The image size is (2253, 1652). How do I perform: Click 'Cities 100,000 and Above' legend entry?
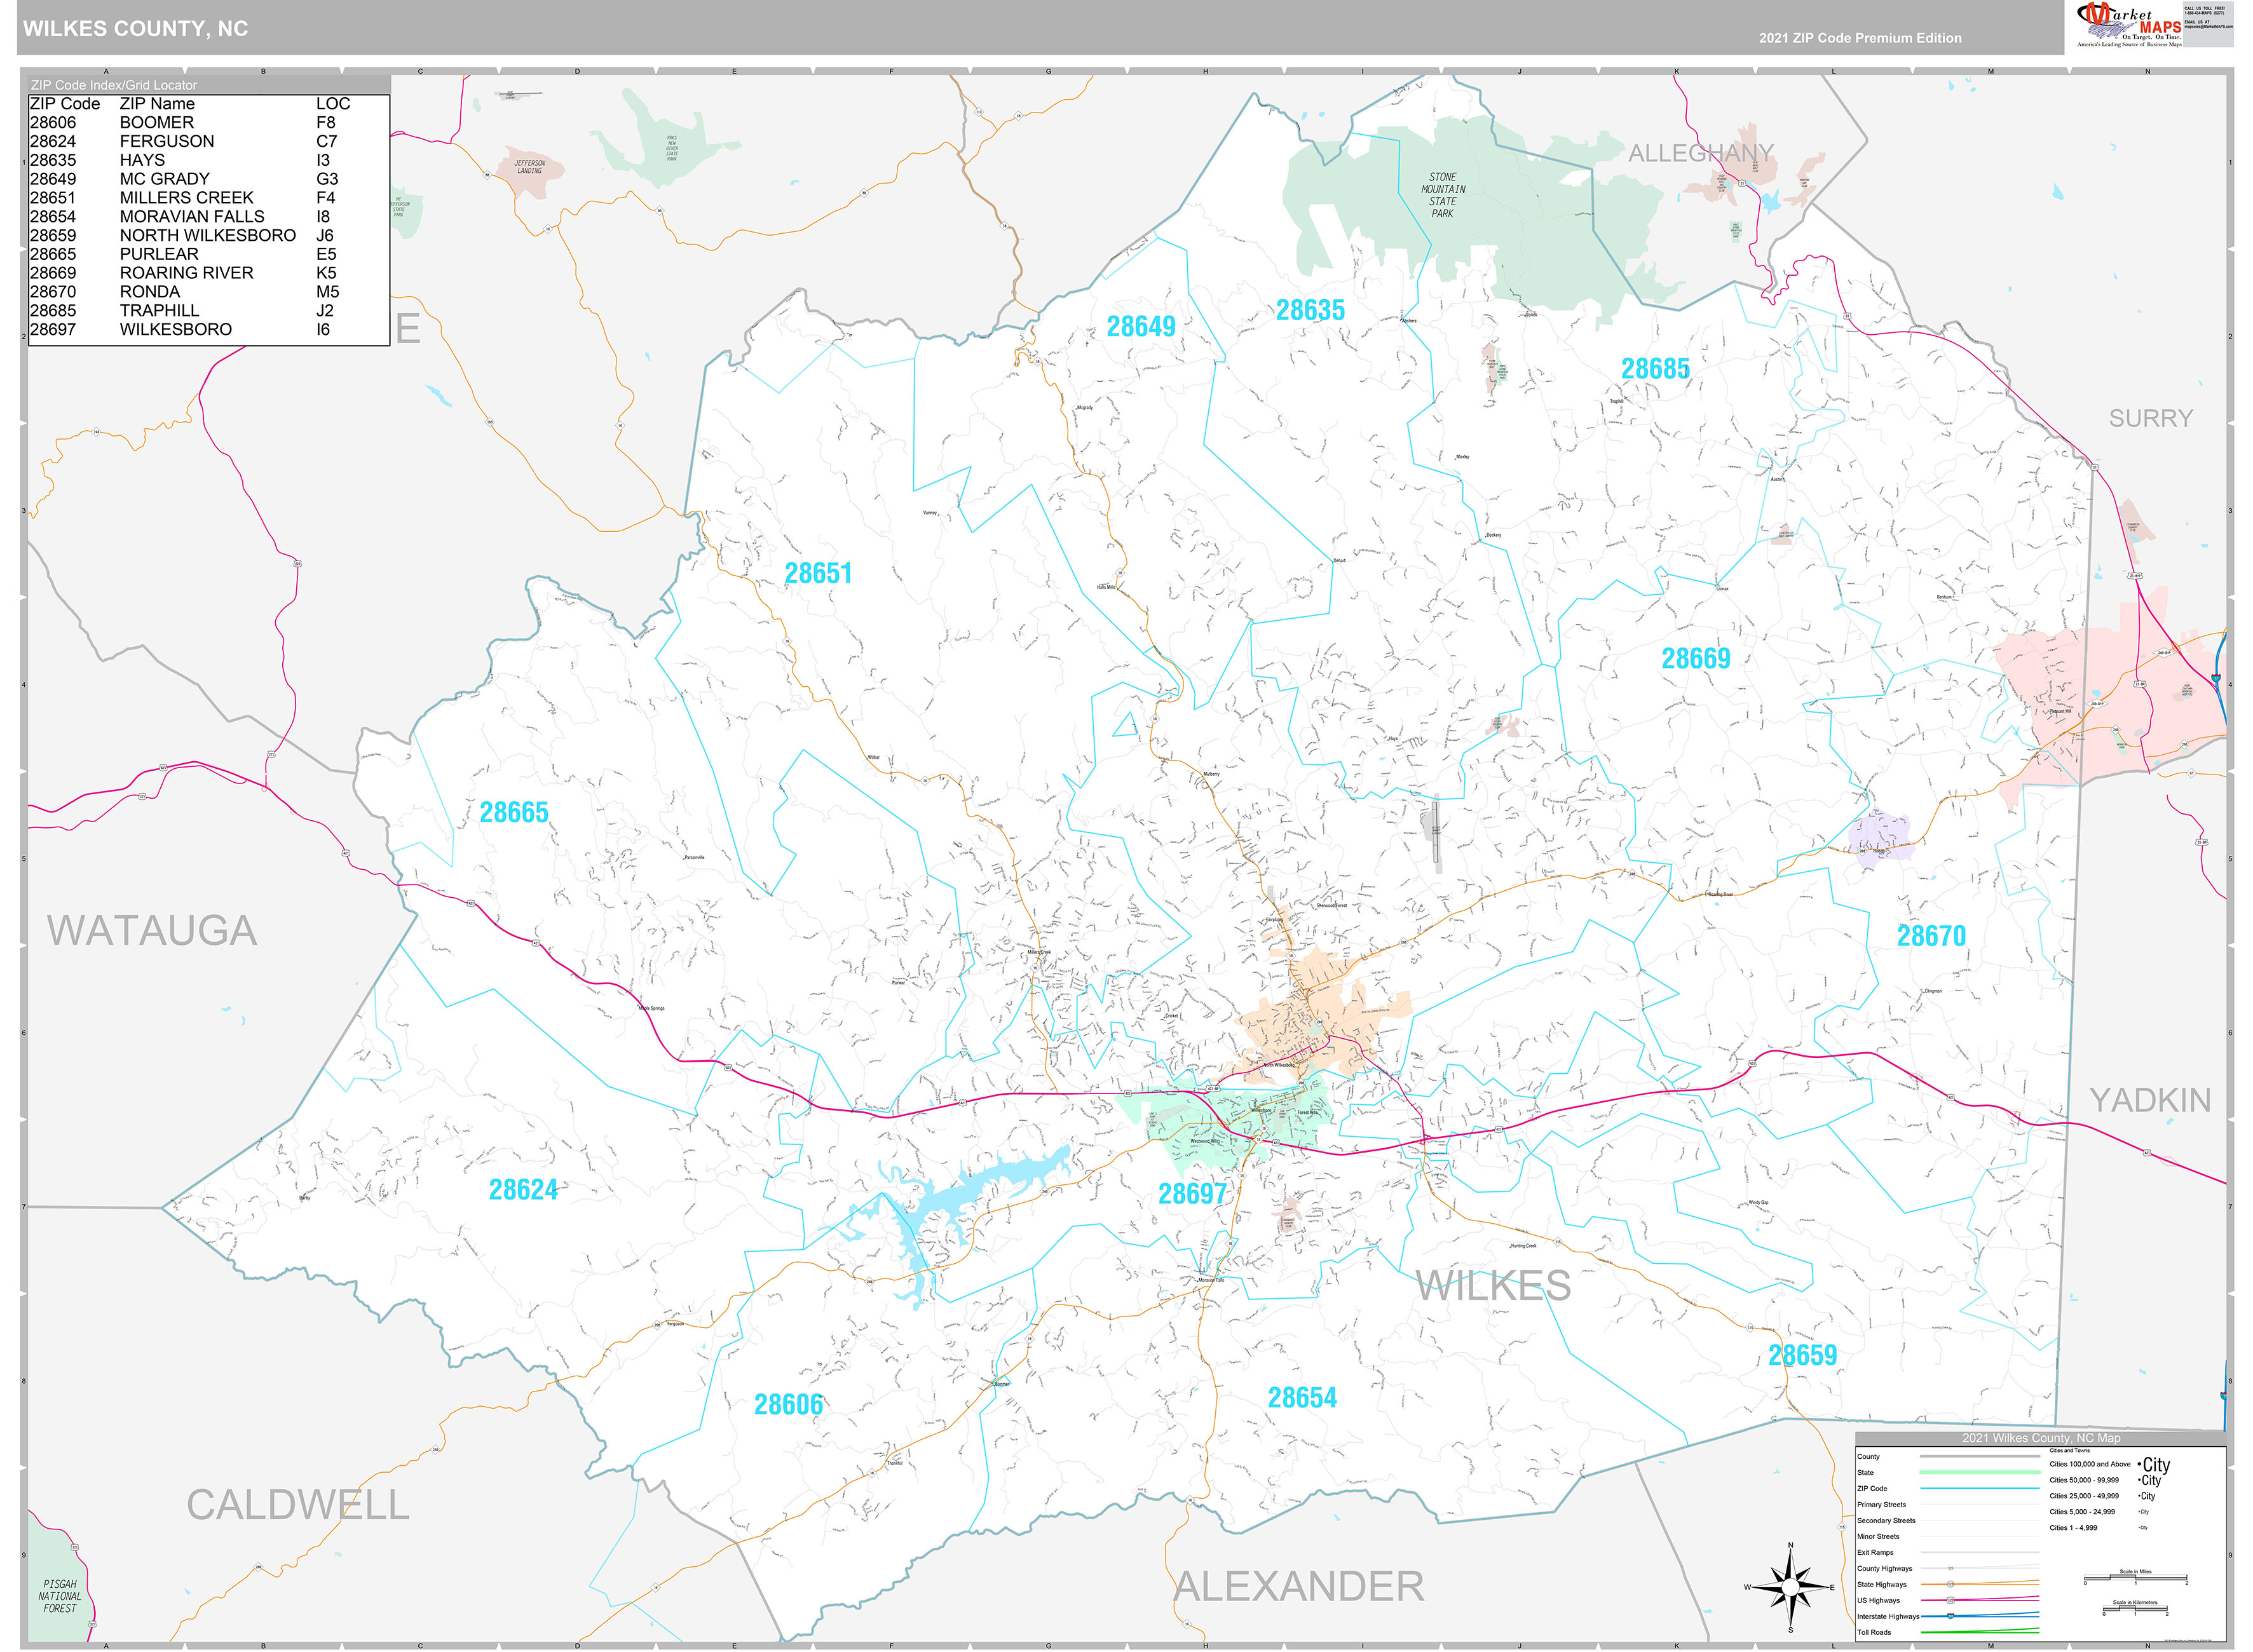point(2109,1465)
